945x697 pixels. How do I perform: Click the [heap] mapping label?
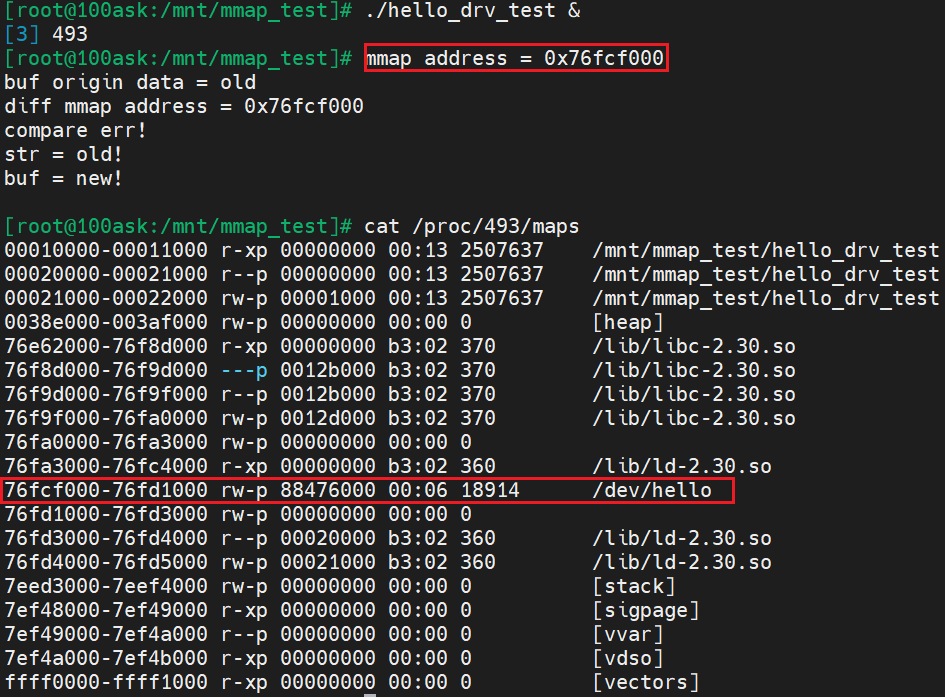click(x=628, y=322)
